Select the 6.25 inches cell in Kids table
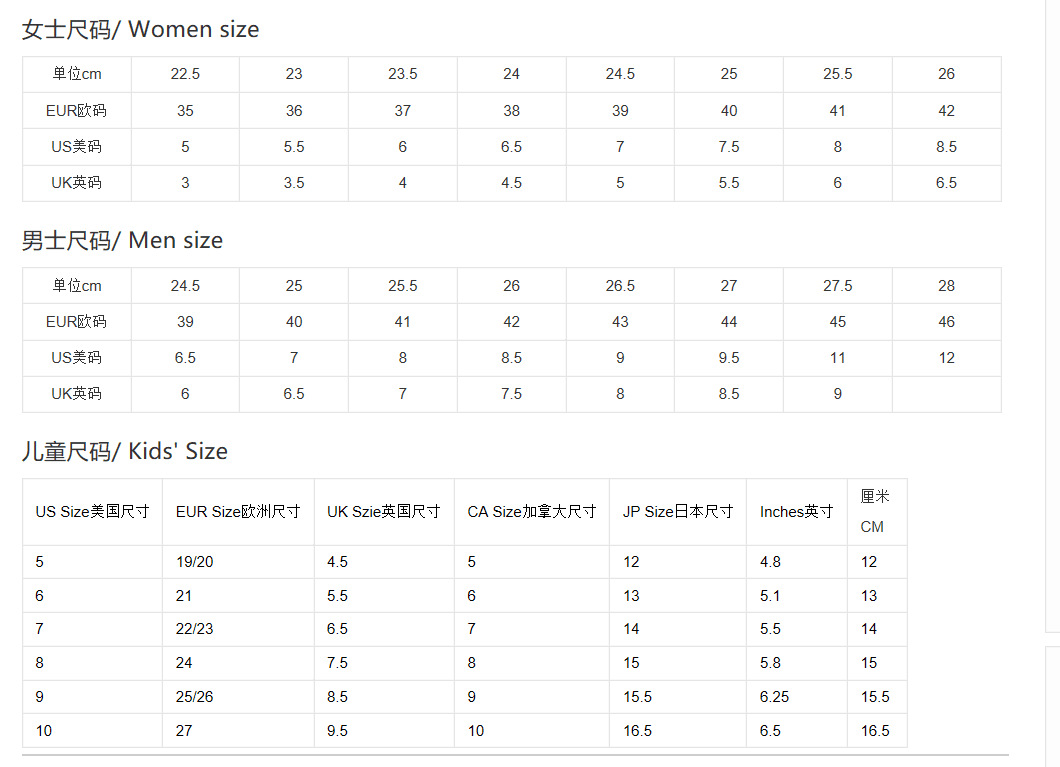Viewport: 1060px width, 767px height. (x=775, y=697)
